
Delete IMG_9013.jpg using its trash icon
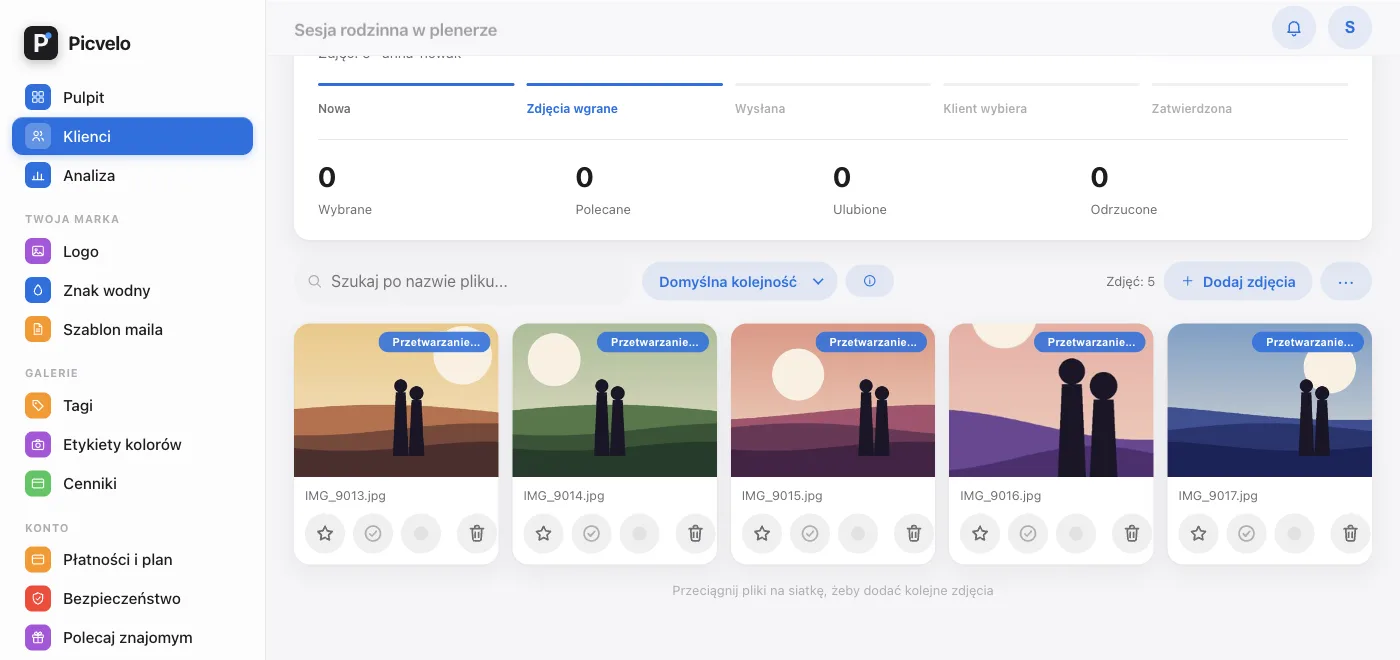tap(477, 534)
